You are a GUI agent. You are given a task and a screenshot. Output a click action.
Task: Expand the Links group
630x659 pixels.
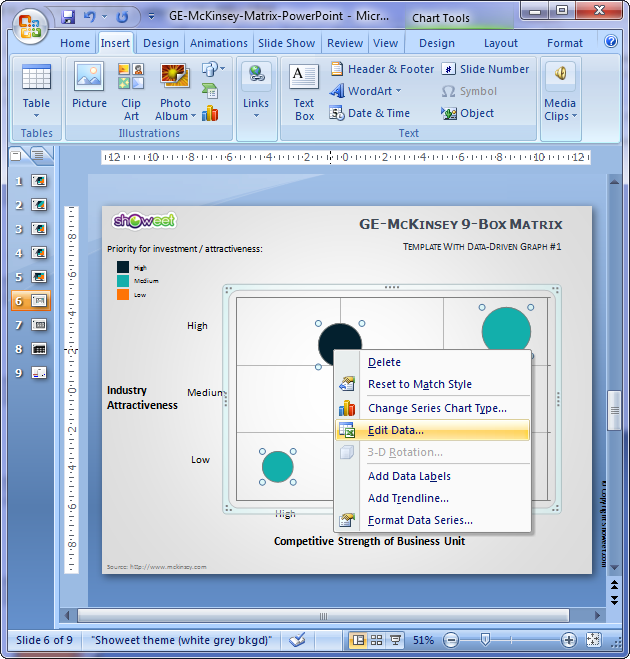pos(256,91)
